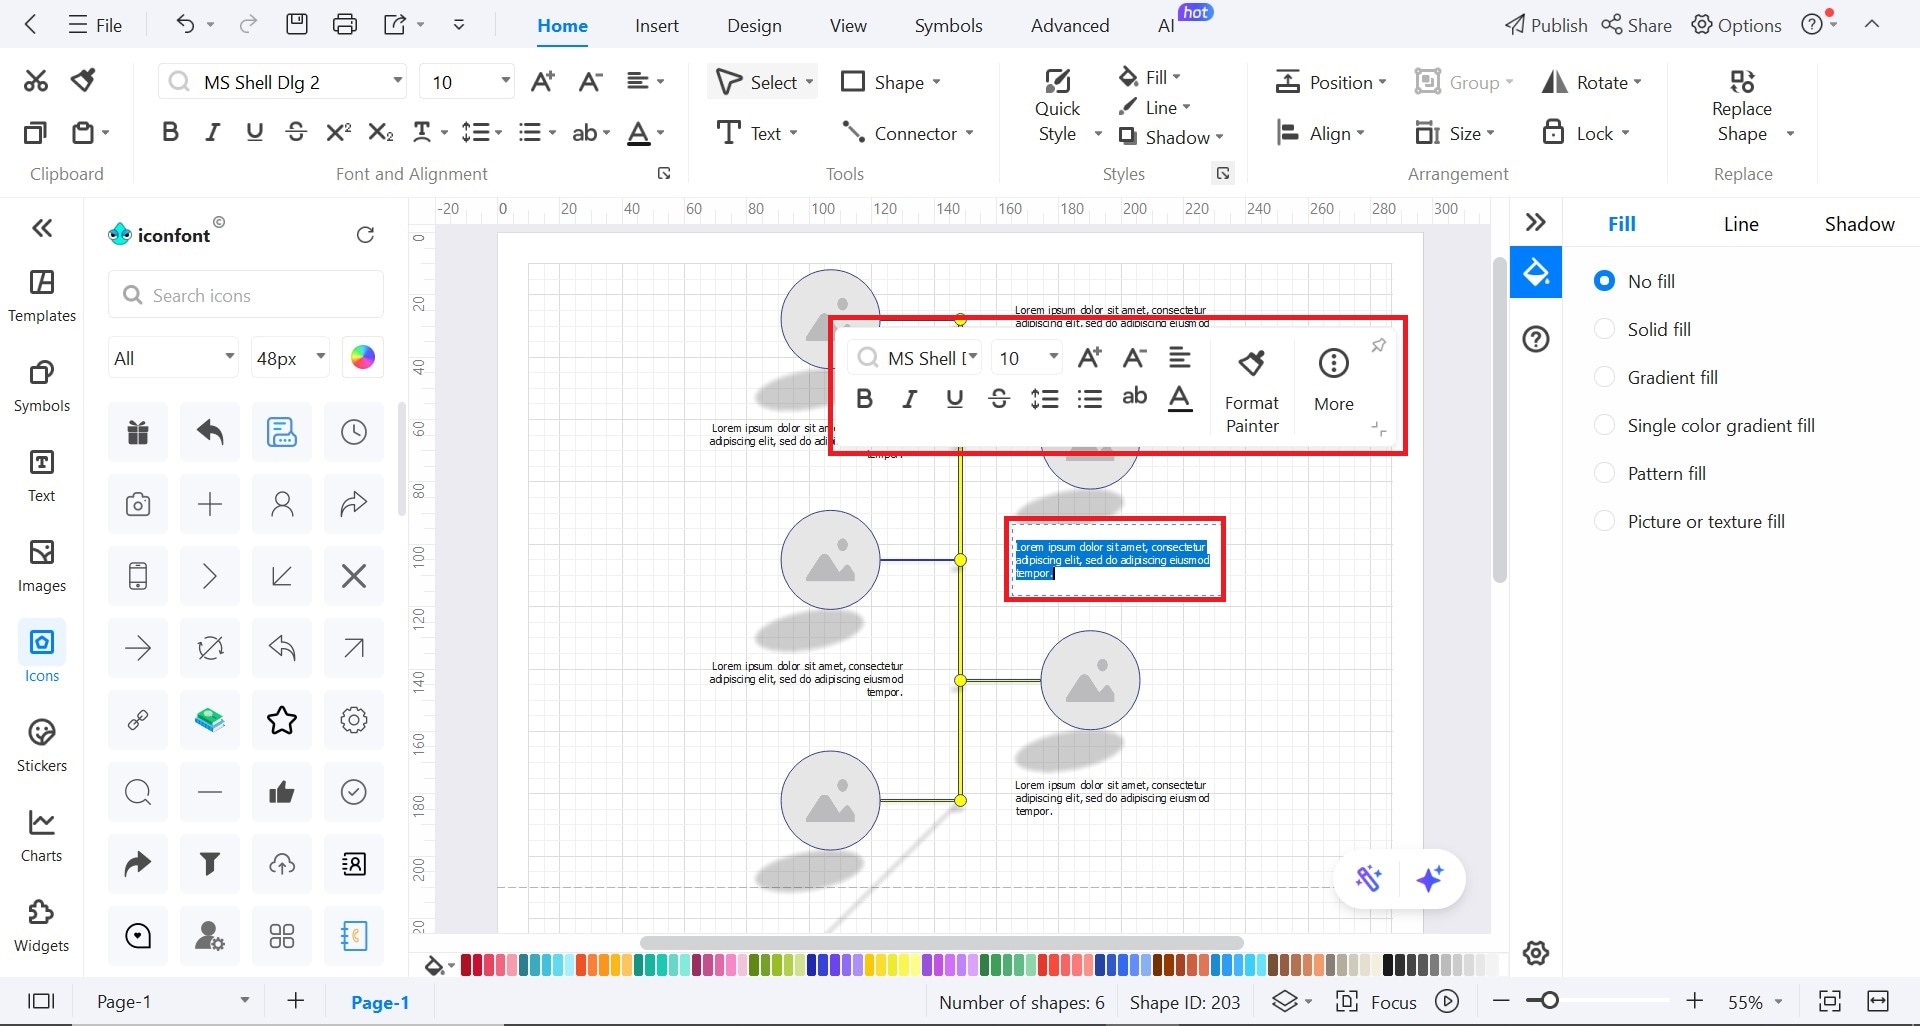Click Bold in the floating toolbar
This screenshot has height=1026, width=1920.
click(x=865, y=399)
